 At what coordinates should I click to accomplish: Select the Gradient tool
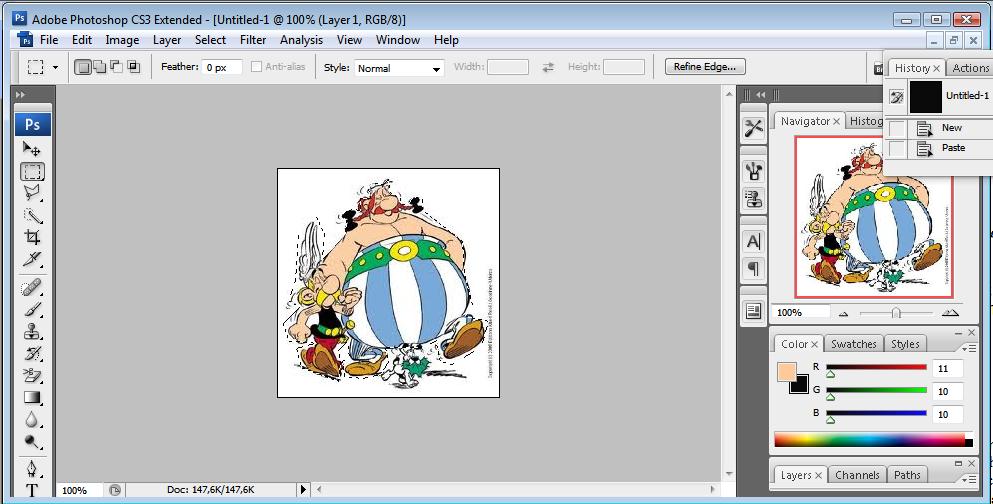[x=32, y=398]
